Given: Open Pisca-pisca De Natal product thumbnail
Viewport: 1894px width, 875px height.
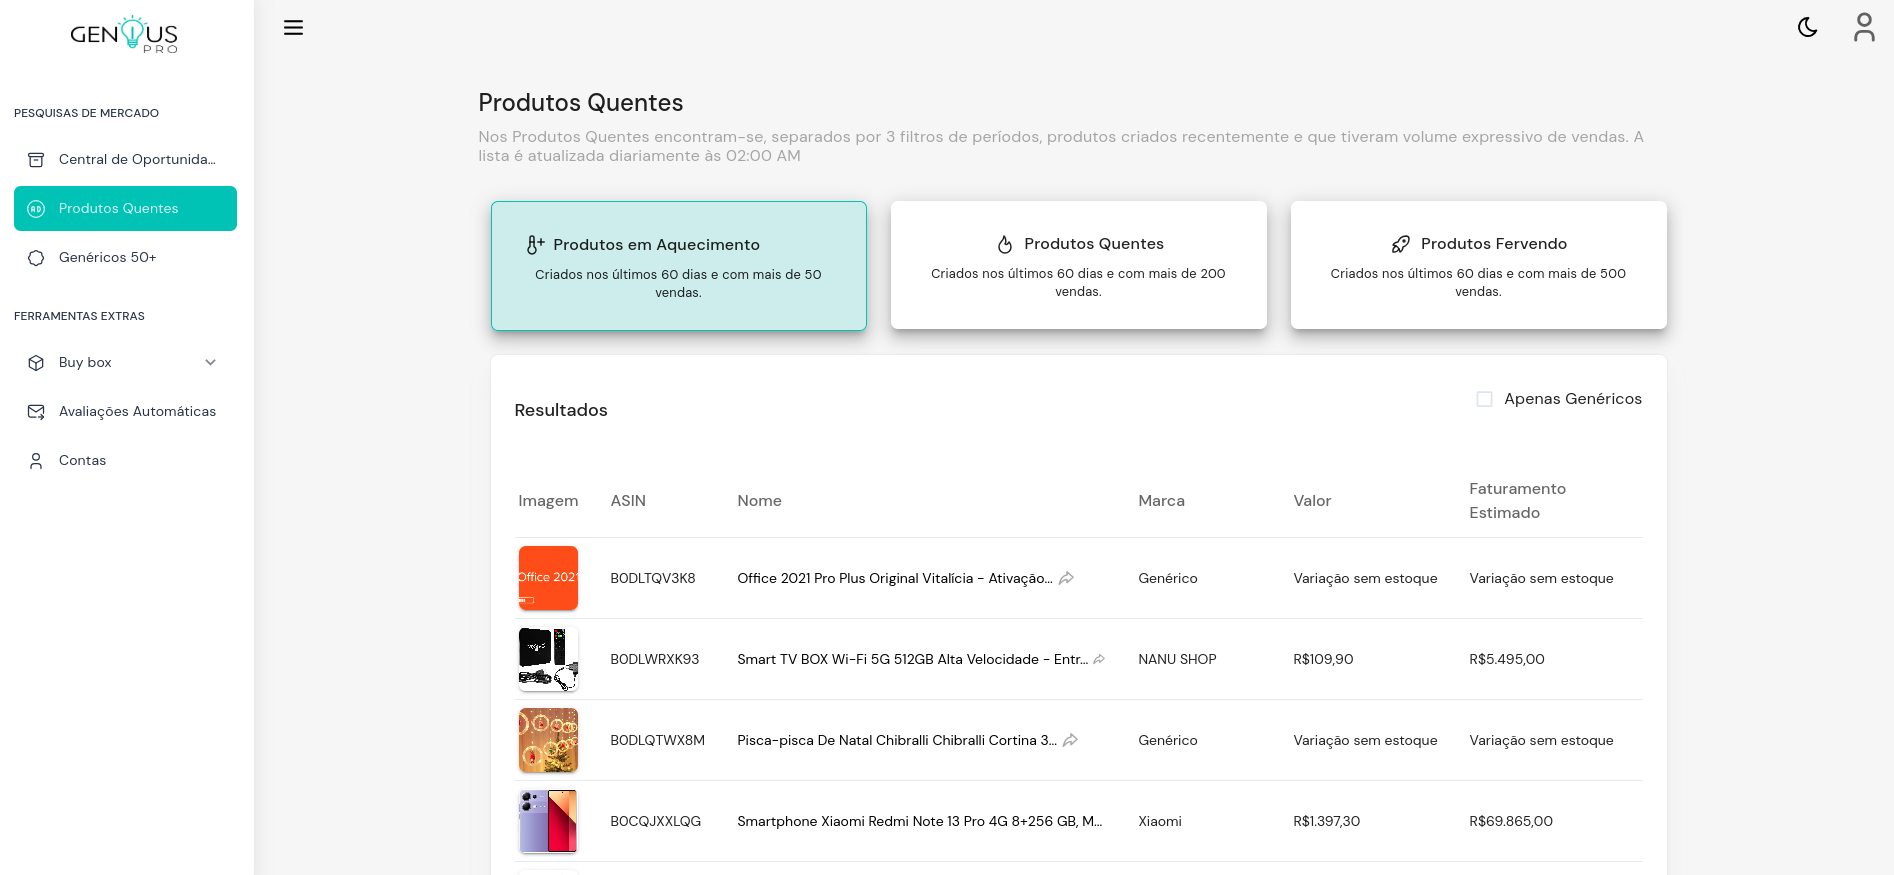Looking at the screenshot, I should tap(548, 740).
